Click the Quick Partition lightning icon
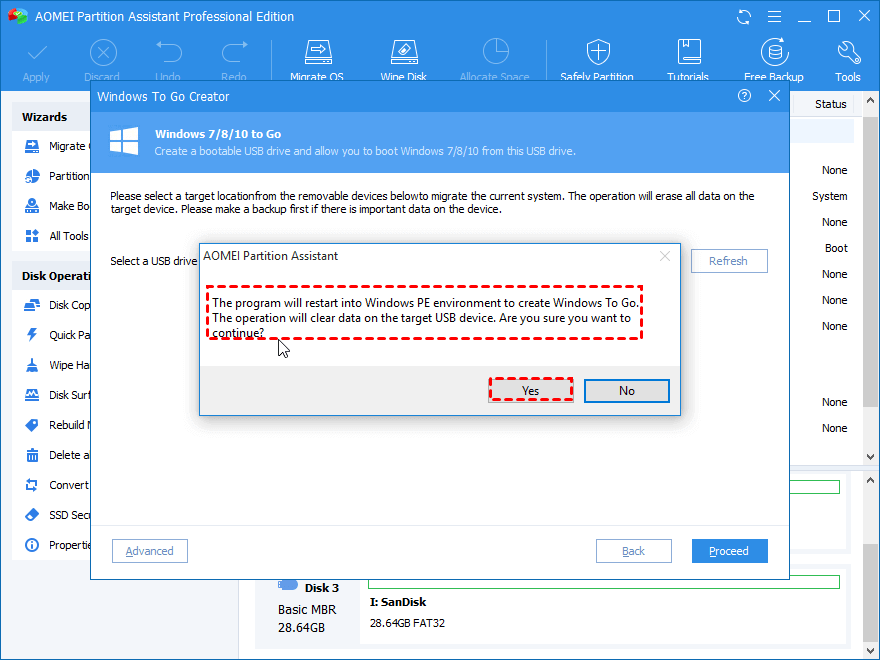Viewport: 880px width, 660px height. coord(32,335)
